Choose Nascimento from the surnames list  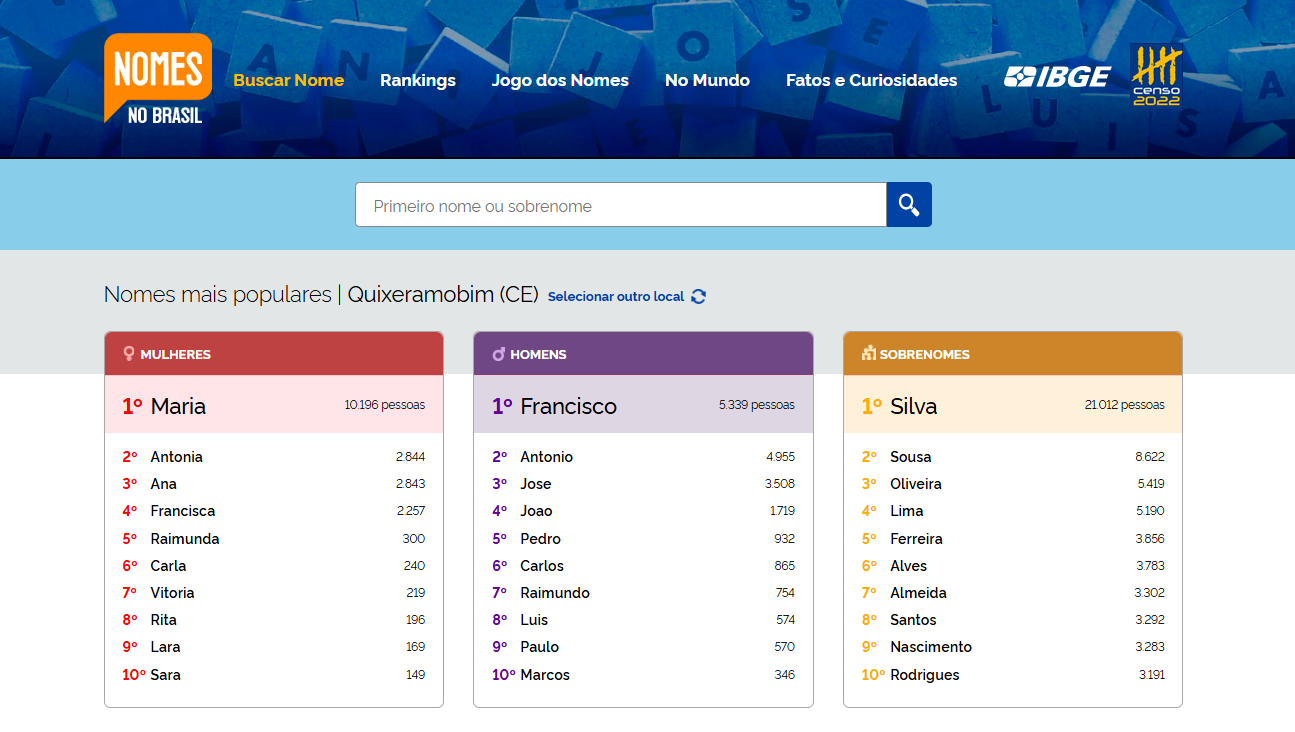pyautogui.click(x=930, y=647)
